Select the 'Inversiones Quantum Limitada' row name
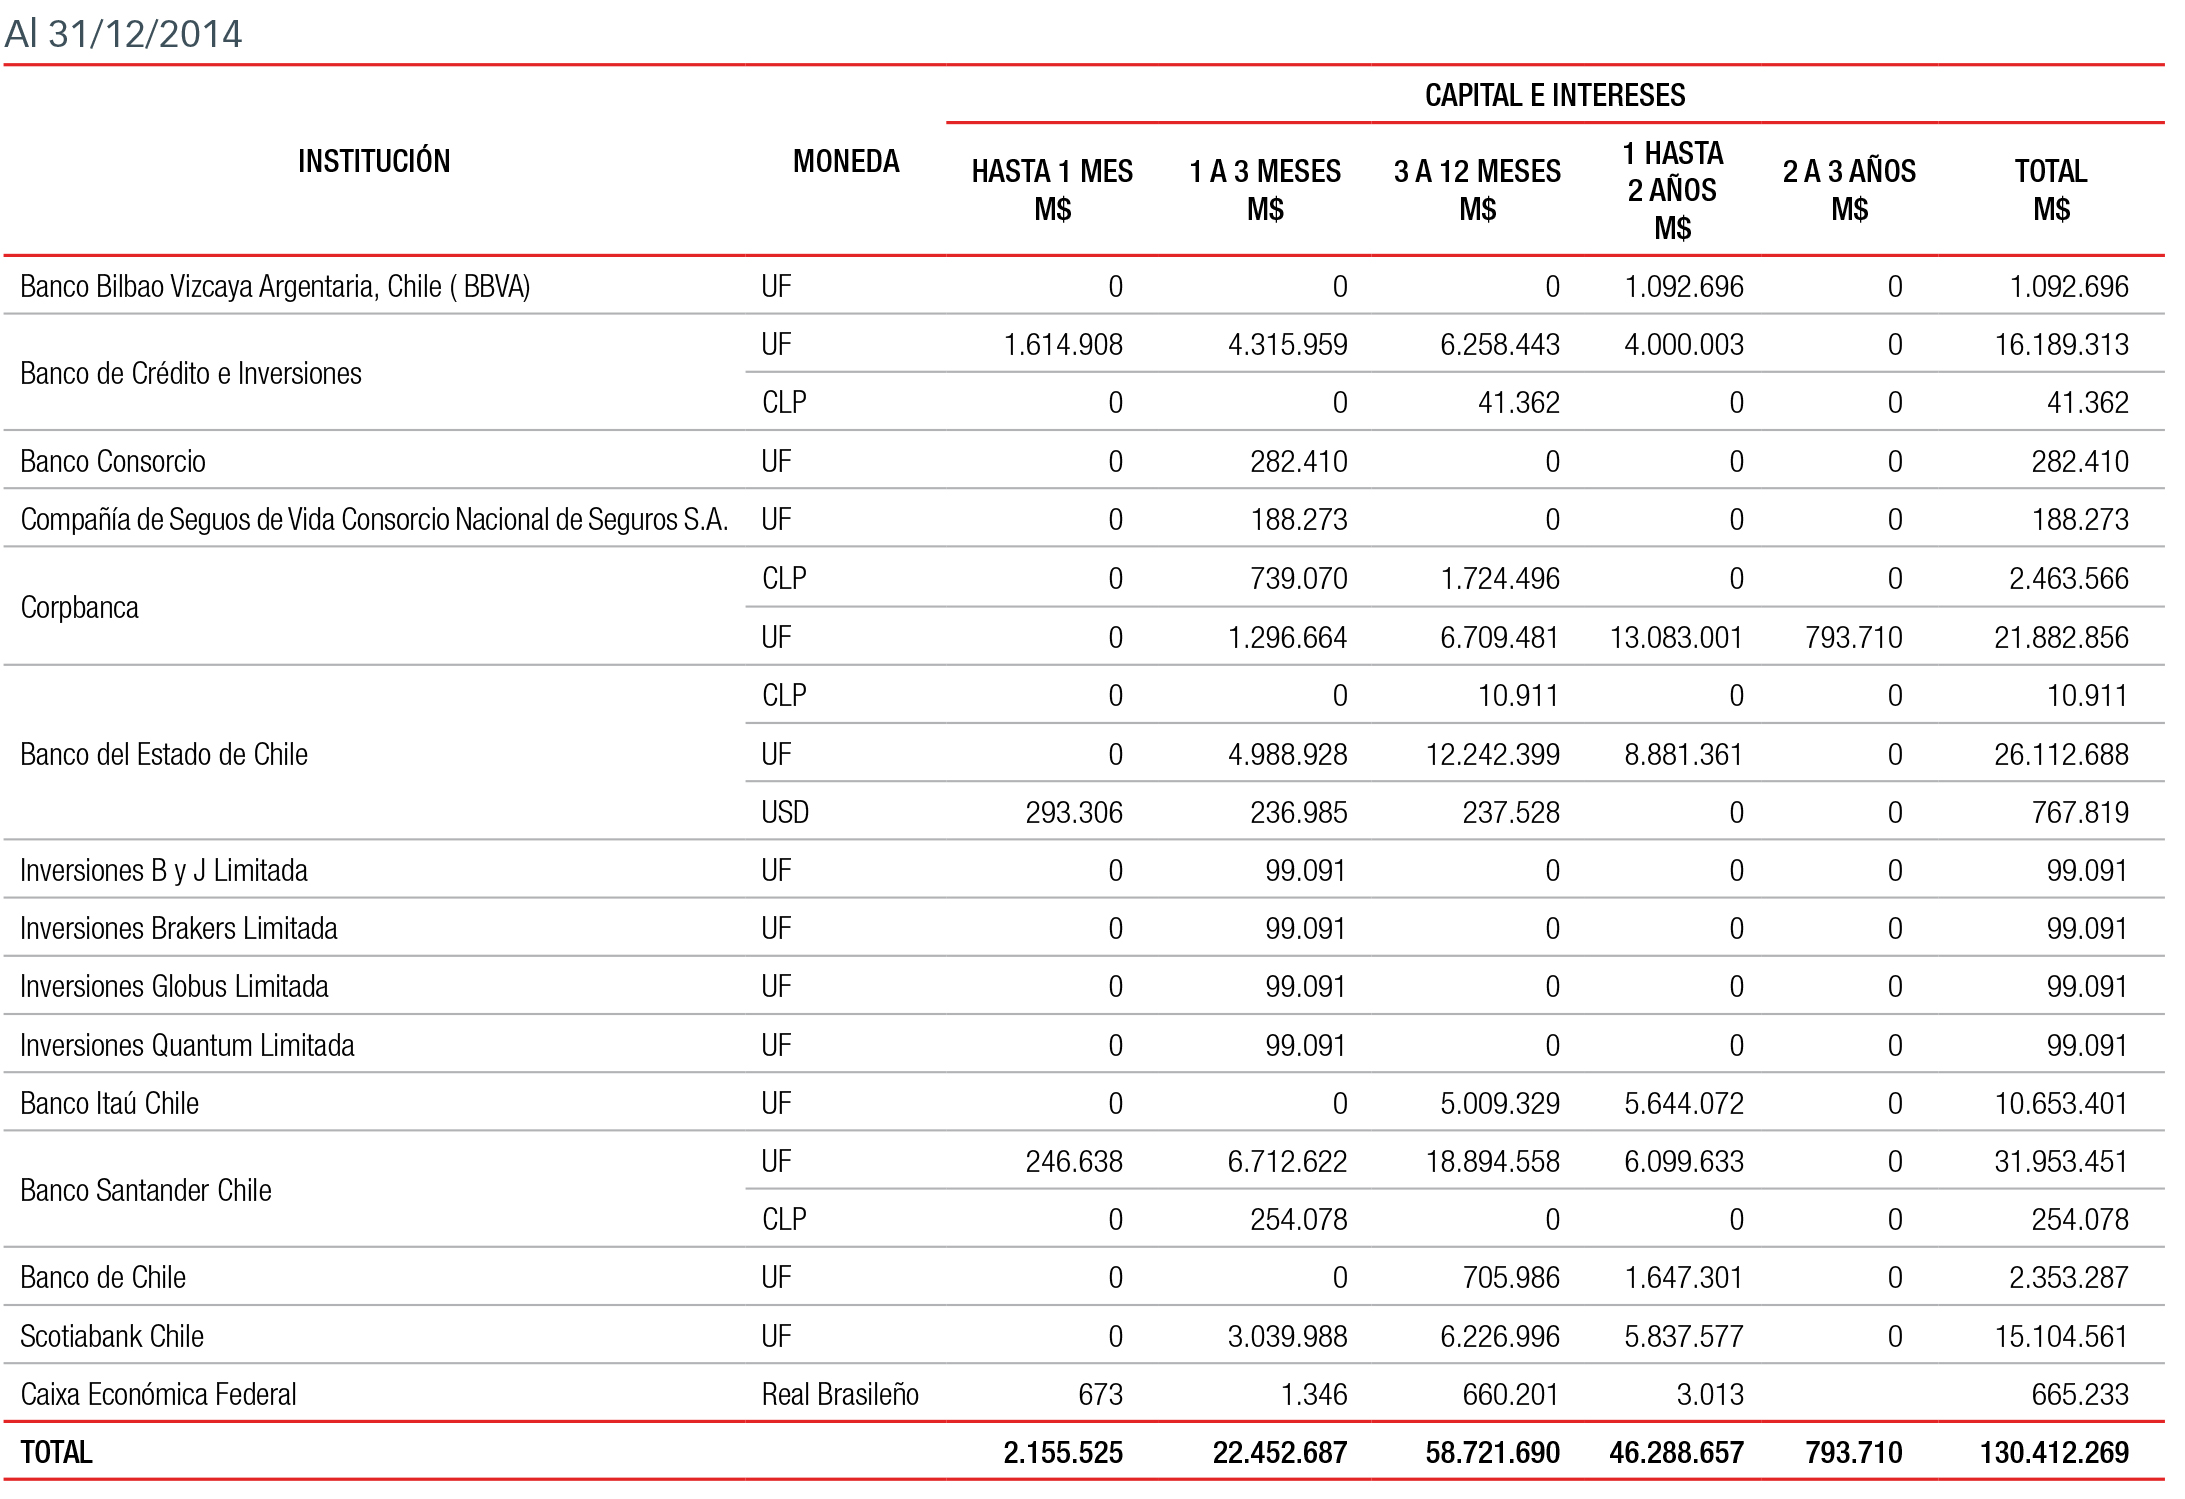Screen dimensions: 2185x1499 click(x=187, y=1046)
